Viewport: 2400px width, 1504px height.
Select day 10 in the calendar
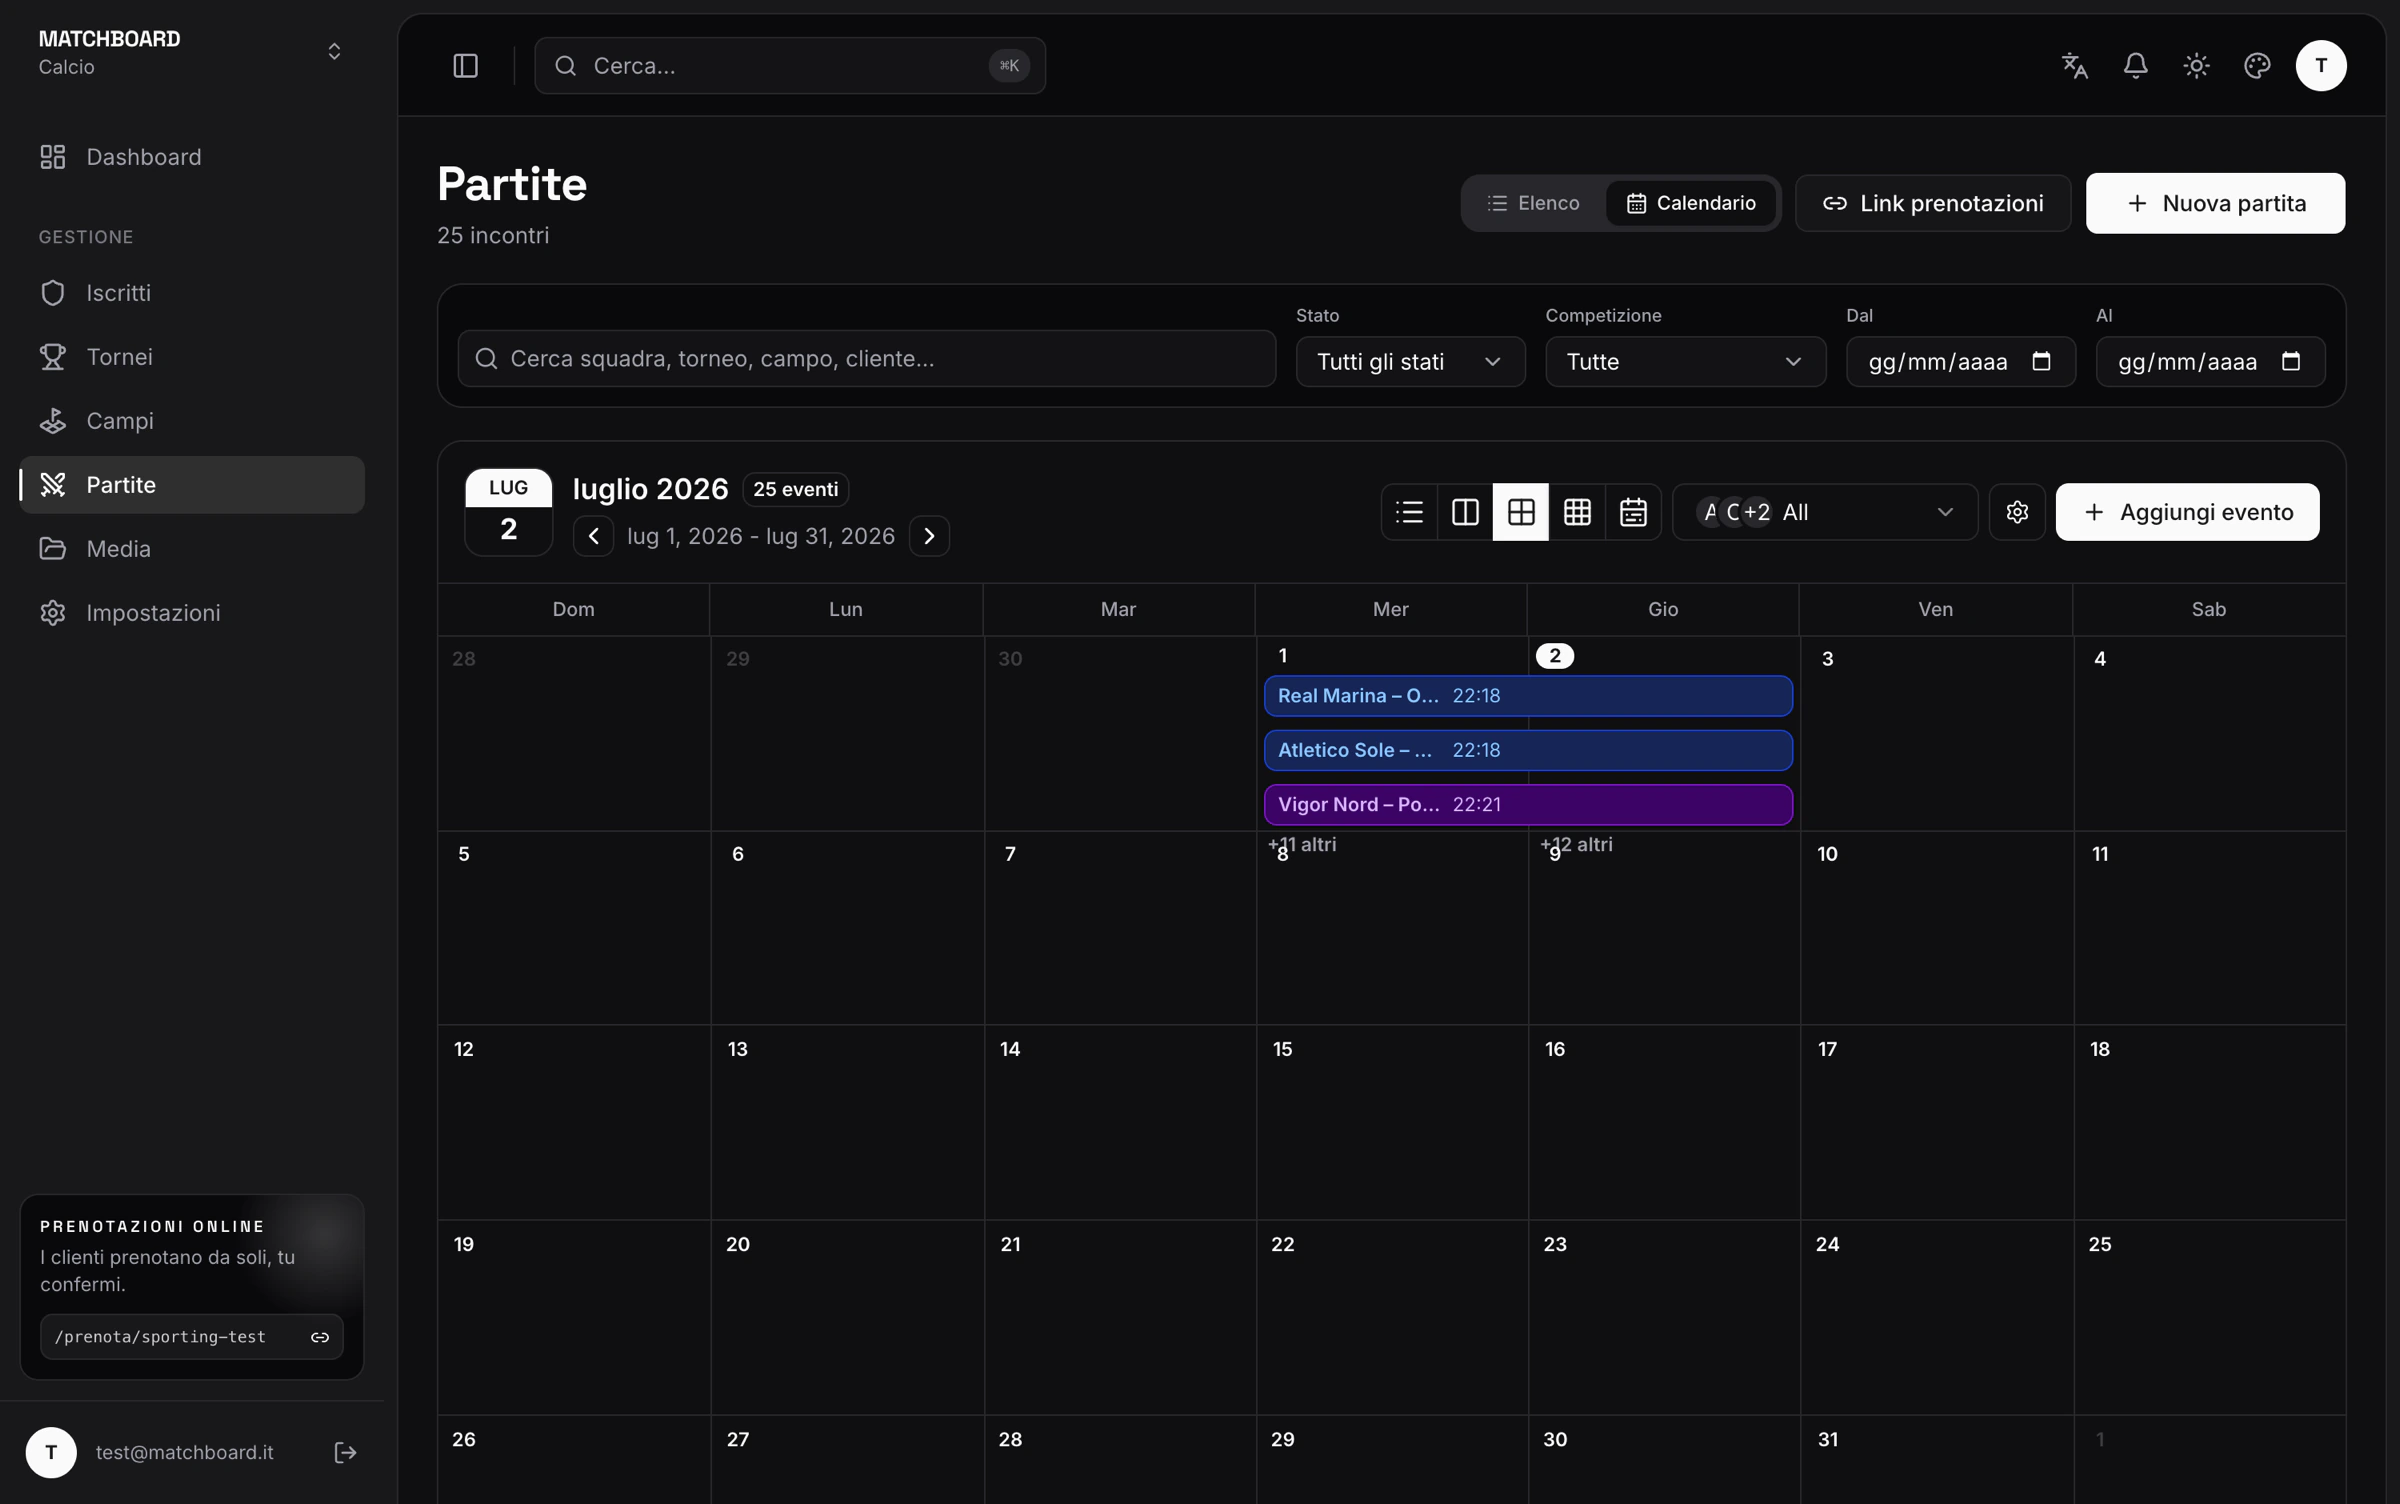pos(1827,854)
